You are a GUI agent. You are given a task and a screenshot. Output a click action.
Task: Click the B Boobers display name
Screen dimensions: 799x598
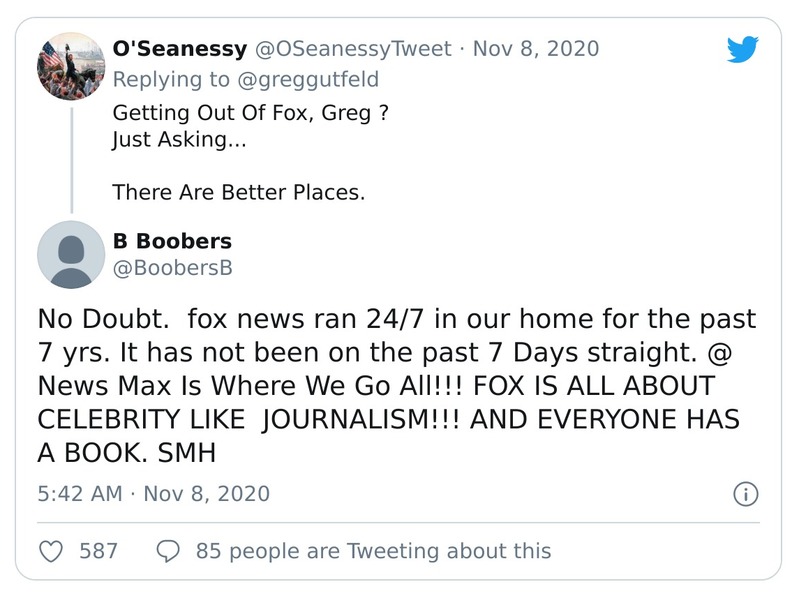coord(171,241)
